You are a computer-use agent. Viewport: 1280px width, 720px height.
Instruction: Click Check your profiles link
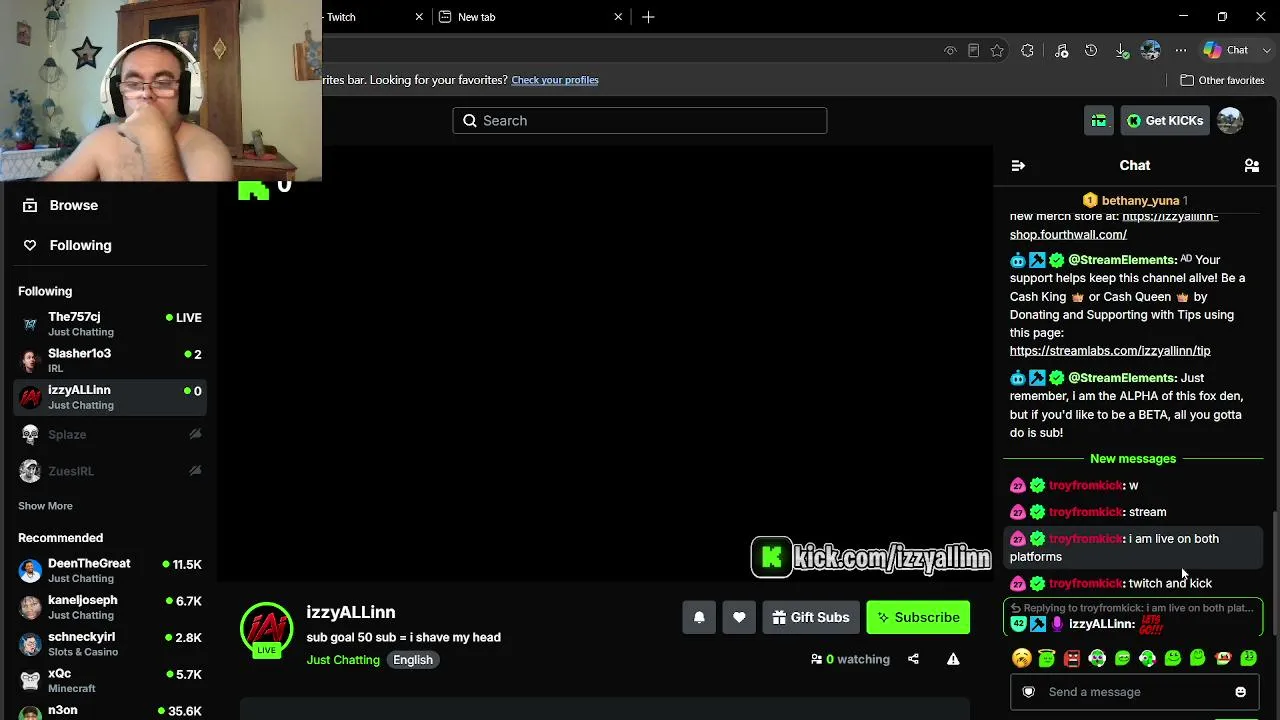[x=555, y=80]
